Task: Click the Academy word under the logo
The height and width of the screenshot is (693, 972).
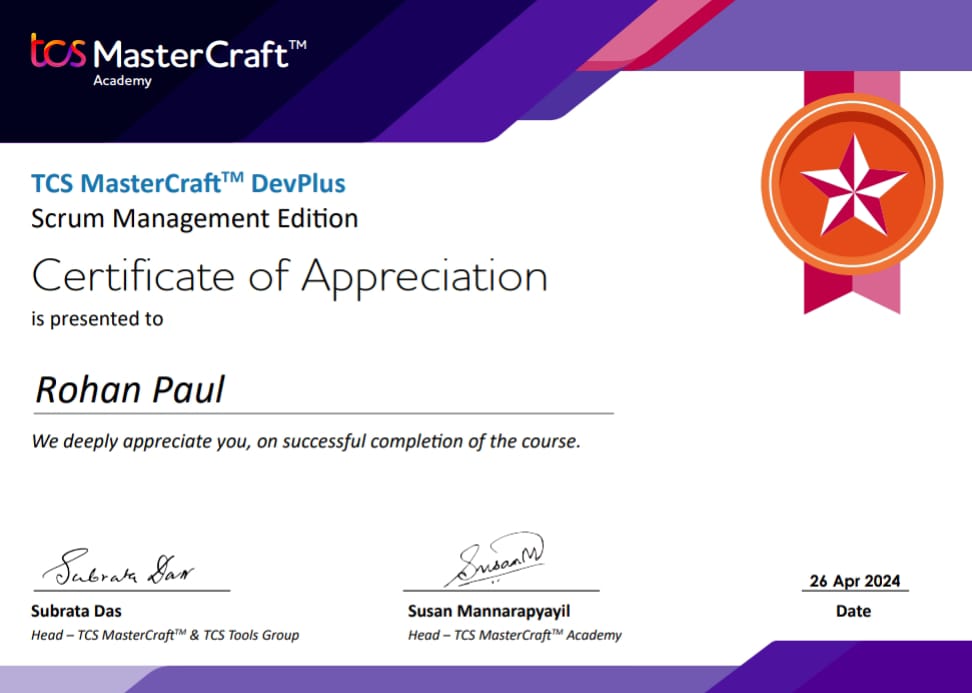Action: point(122,81)
